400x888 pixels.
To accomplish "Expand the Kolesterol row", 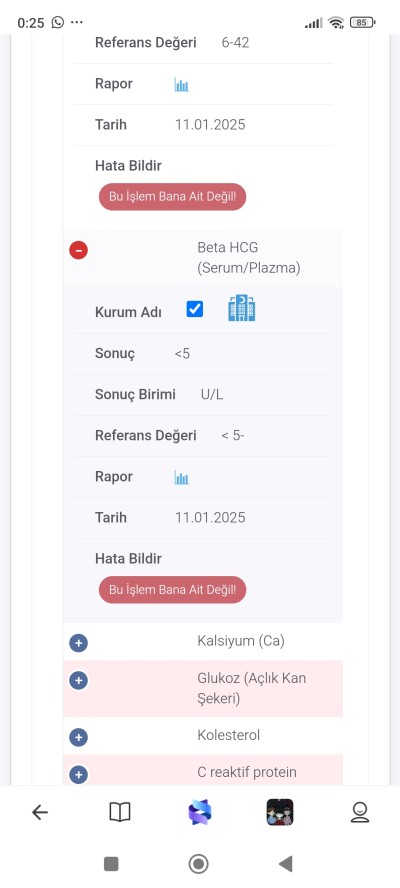I will [x=78, y=737].
